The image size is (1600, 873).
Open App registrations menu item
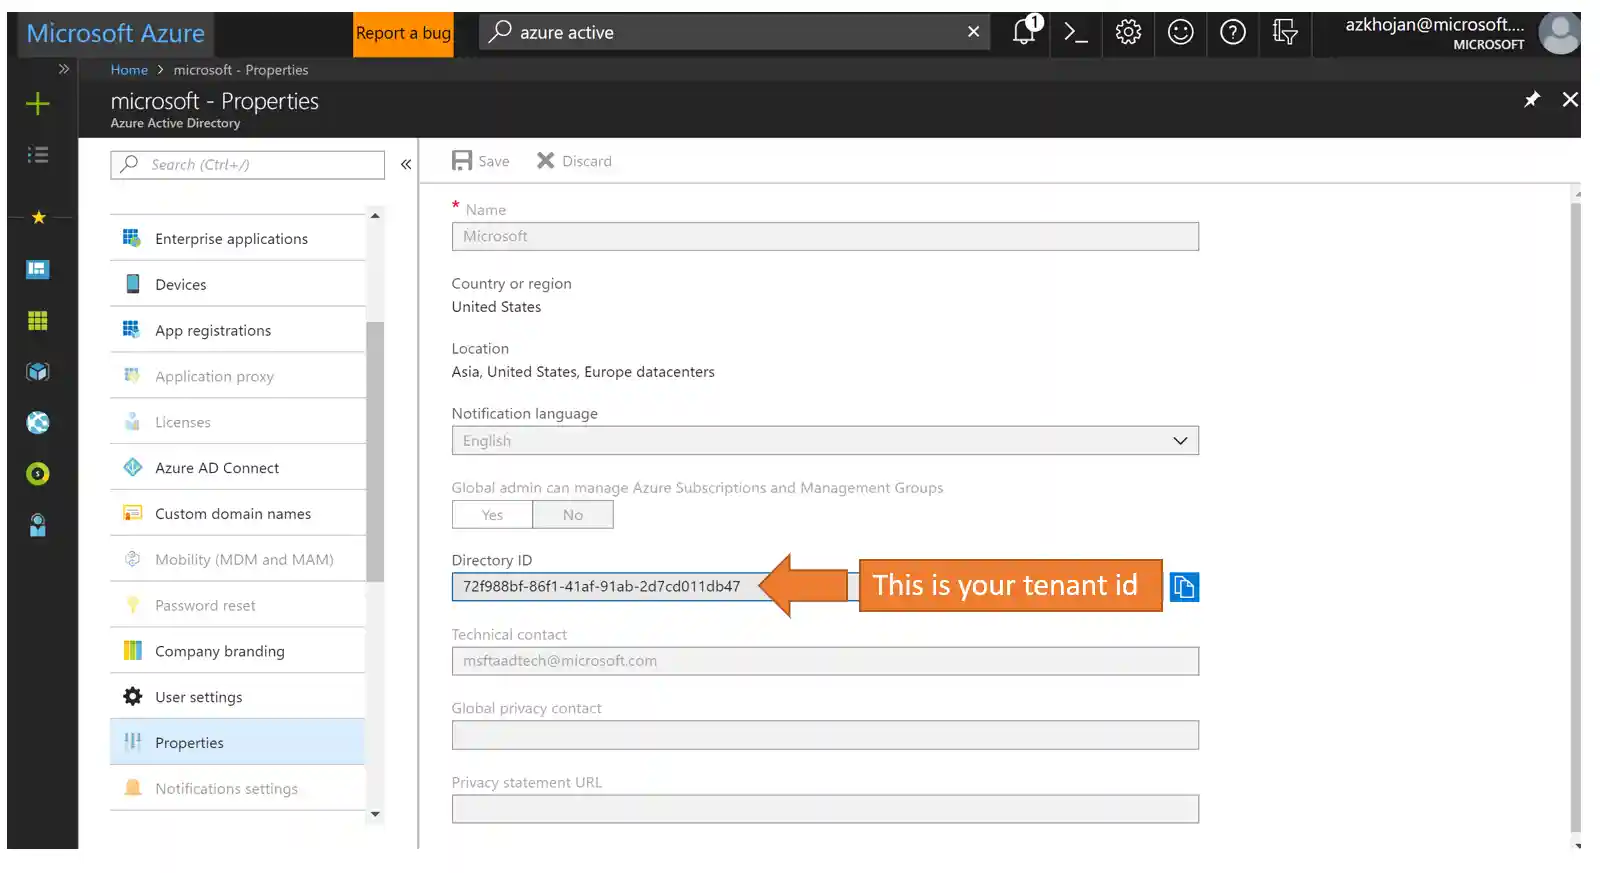tap(237, 331)
